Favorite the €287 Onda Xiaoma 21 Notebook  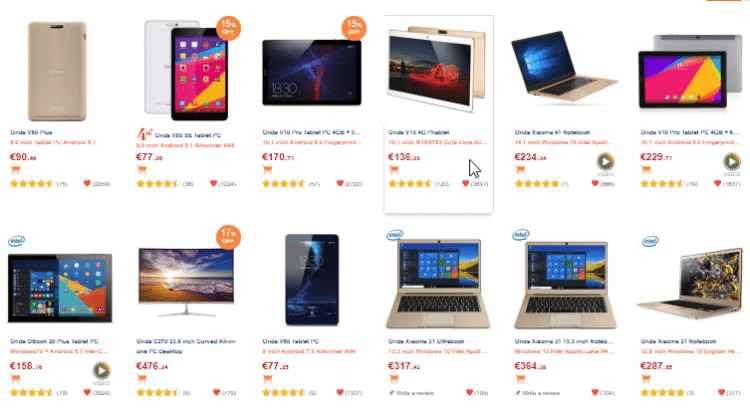point(721,393)
